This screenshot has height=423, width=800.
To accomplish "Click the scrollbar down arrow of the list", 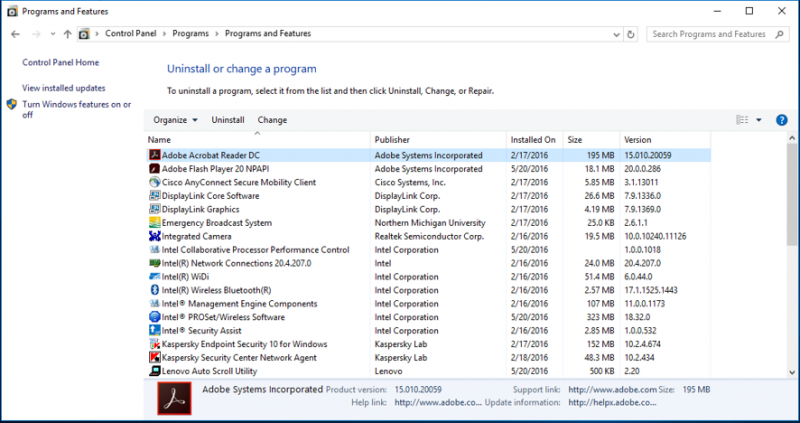I will click(792, 373).
